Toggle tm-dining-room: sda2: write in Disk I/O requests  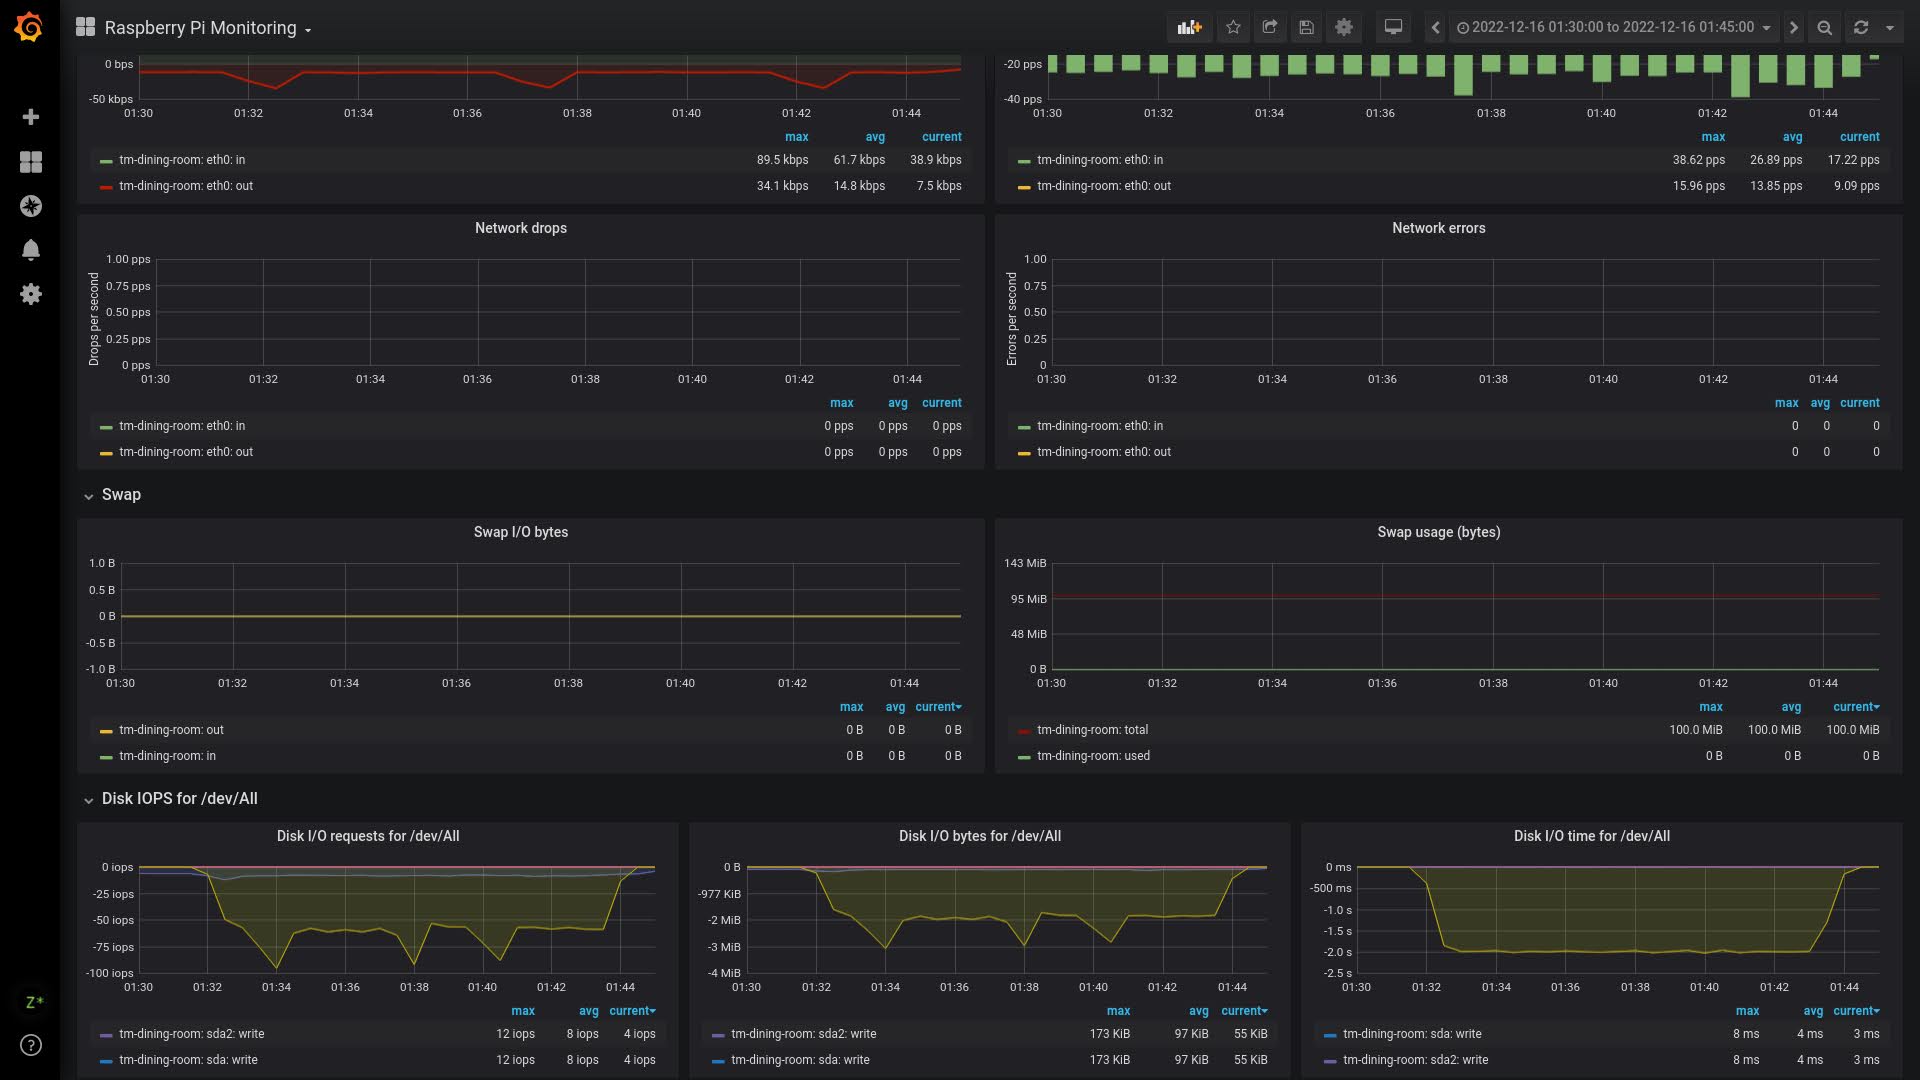coord(191,1034)
